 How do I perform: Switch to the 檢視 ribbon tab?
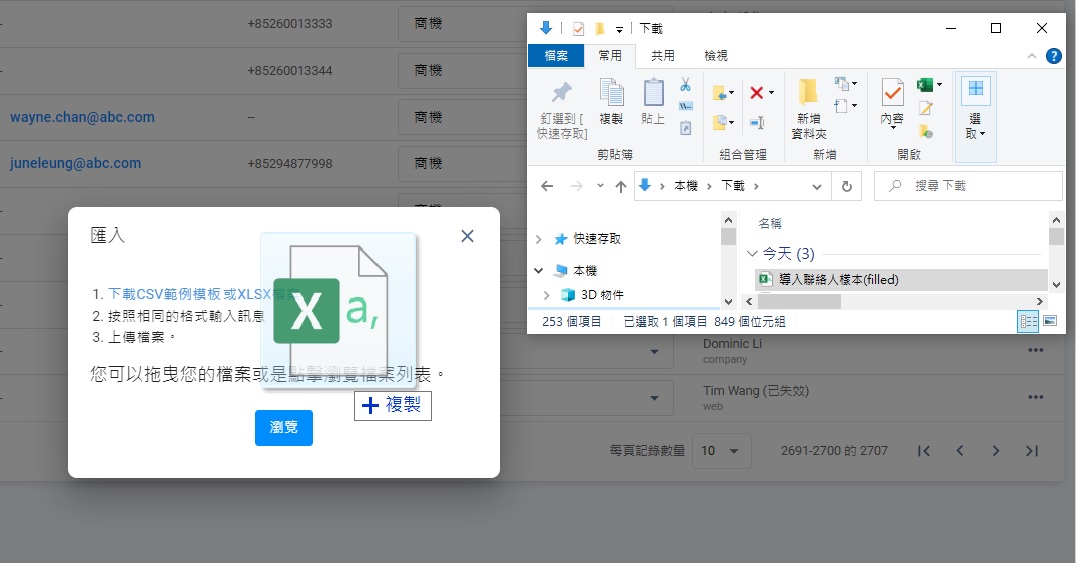click(716, 56)
